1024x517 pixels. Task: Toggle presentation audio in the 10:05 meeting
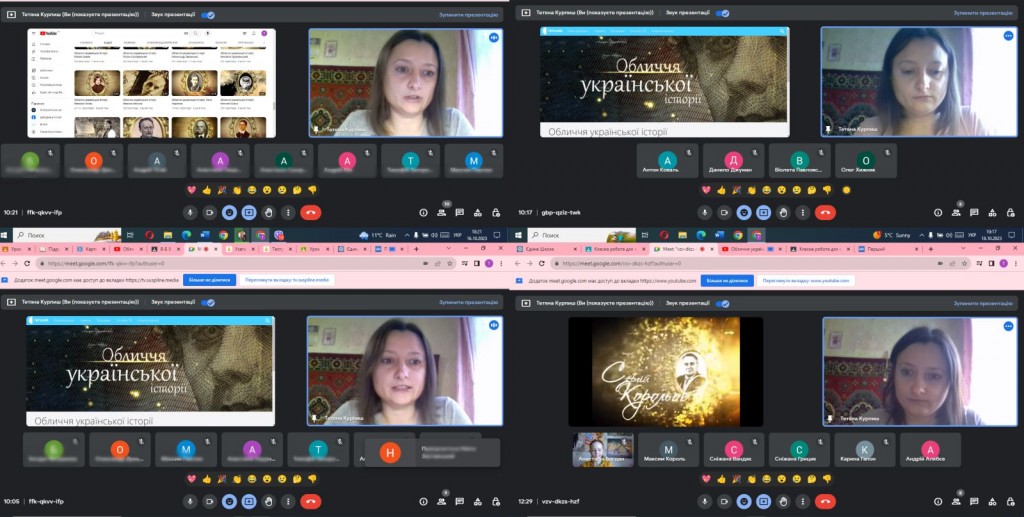208,303
